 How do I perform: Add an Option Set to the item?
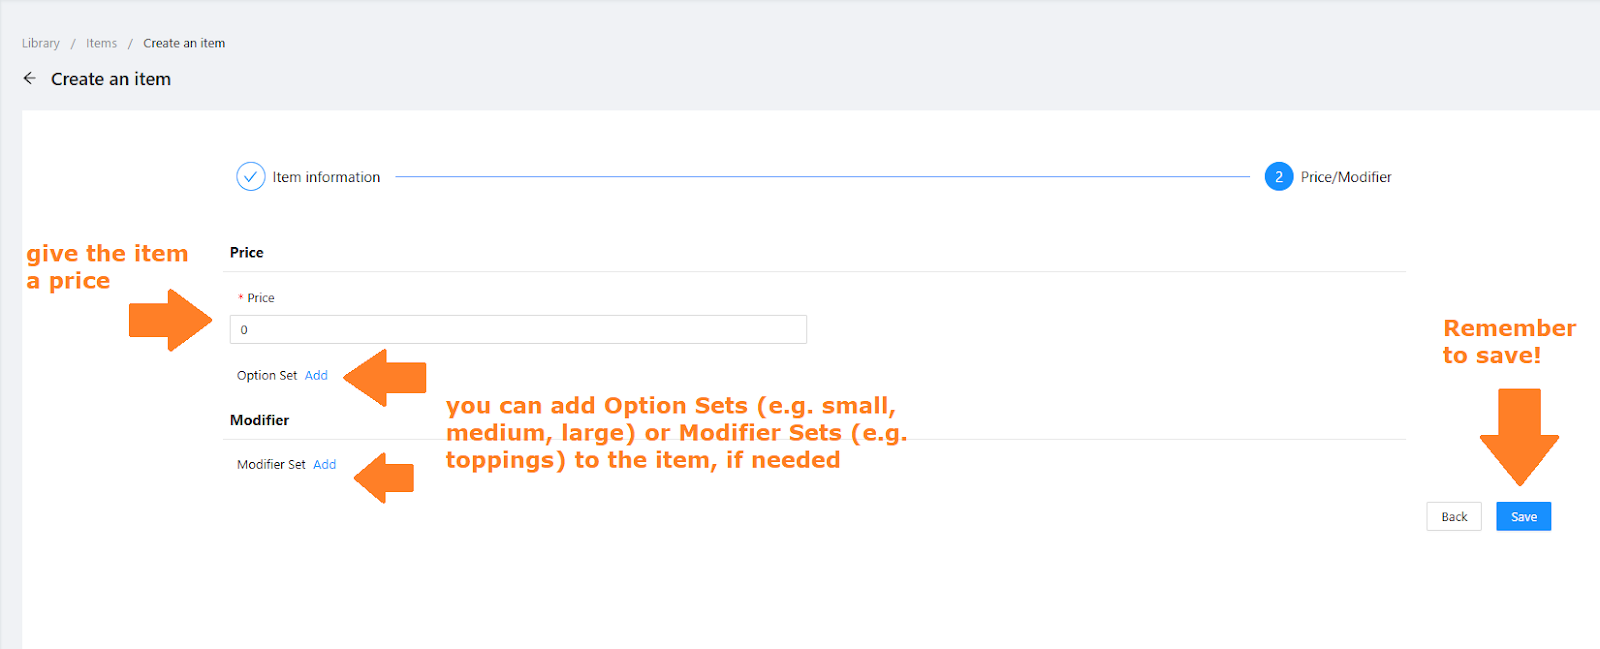pyautogui.click(x=316, y=375)
